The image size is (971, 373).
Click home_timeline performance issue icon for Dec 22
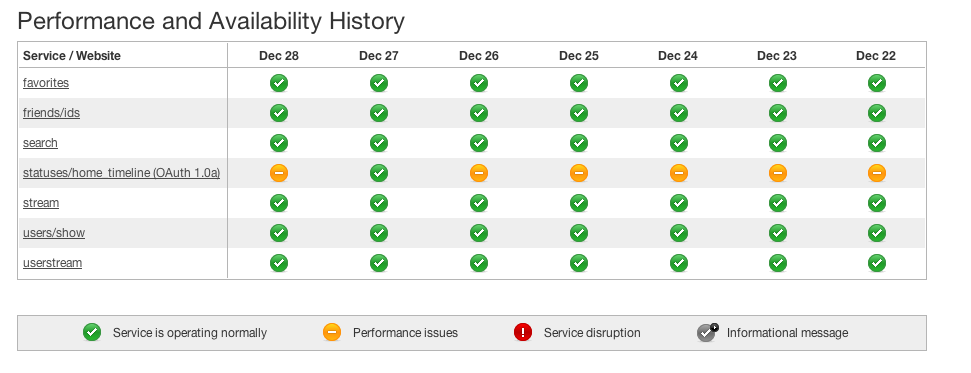(877, 173)
